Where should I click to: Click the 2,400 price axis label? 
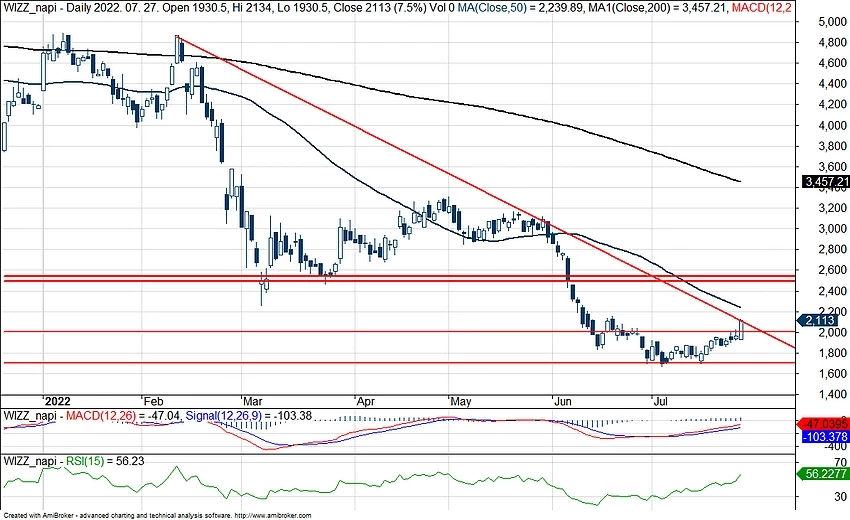(833, 291)
